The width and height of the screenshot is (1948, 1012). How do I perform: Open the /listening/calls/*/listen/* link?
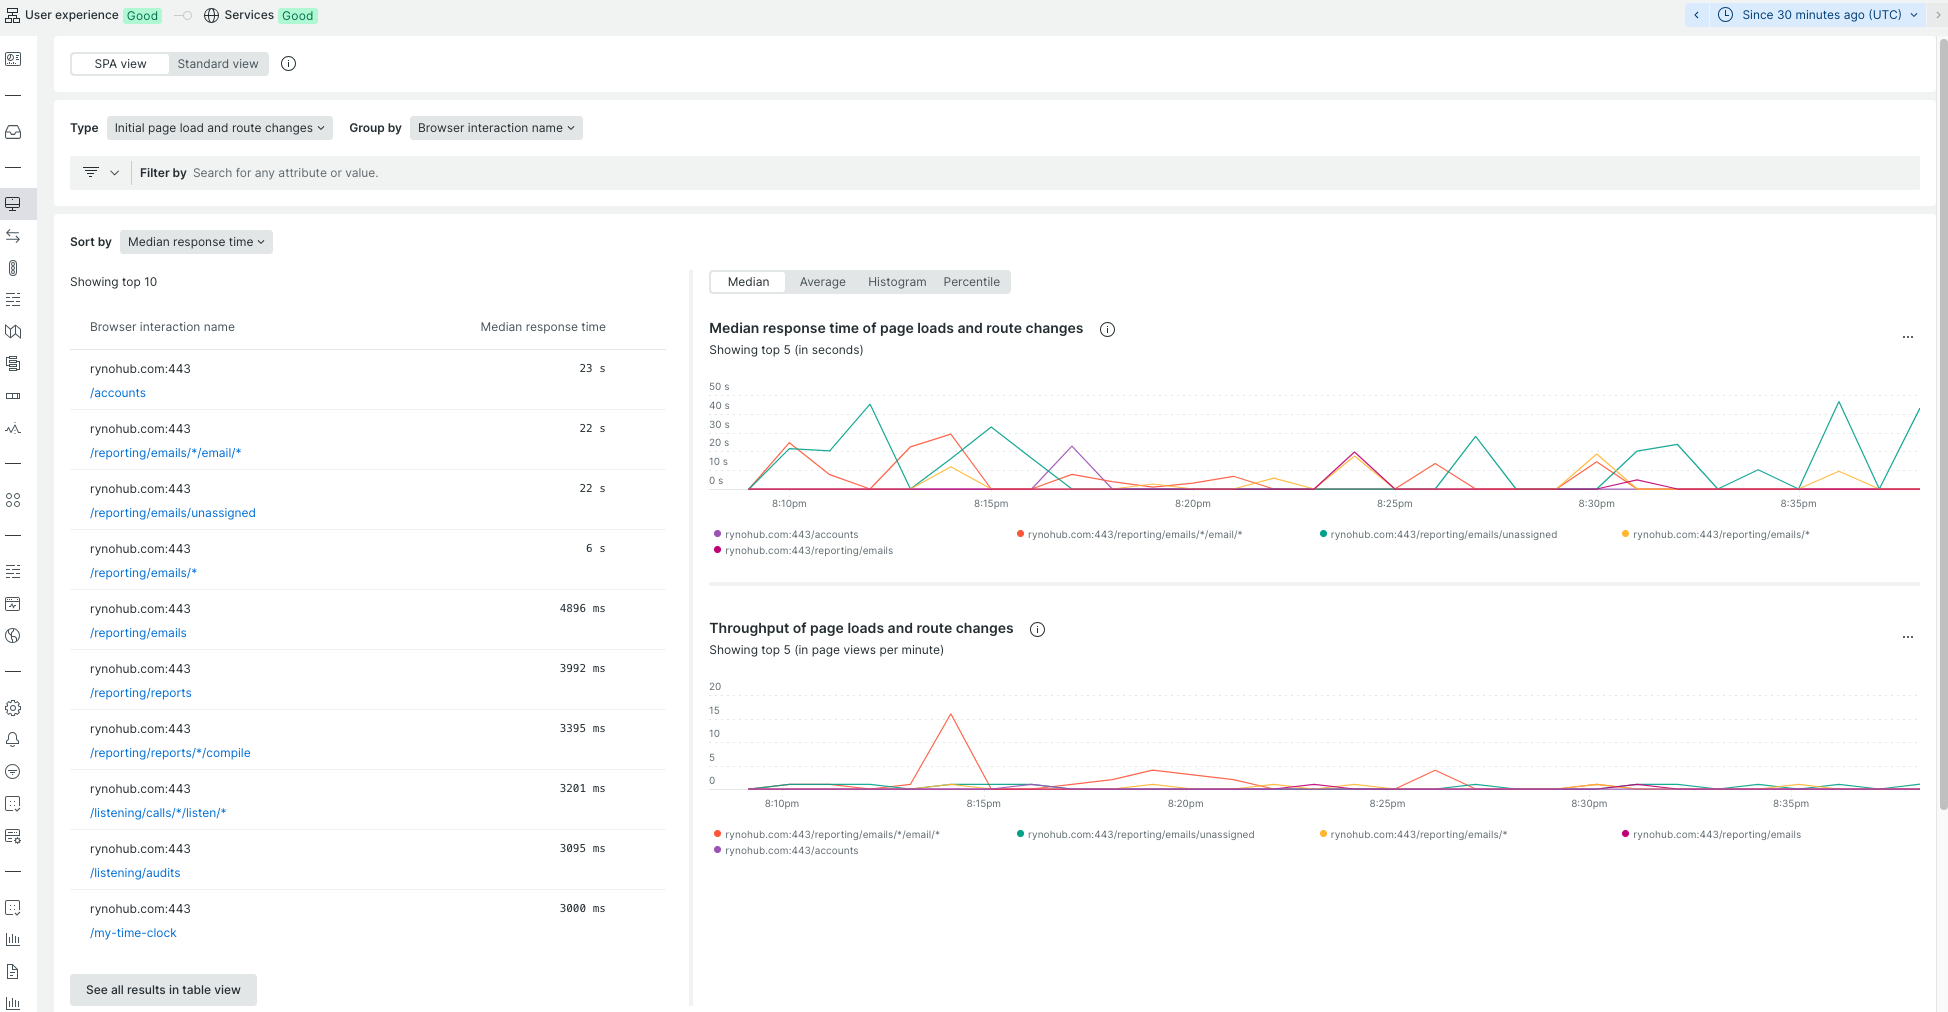(x=158, y=813)
